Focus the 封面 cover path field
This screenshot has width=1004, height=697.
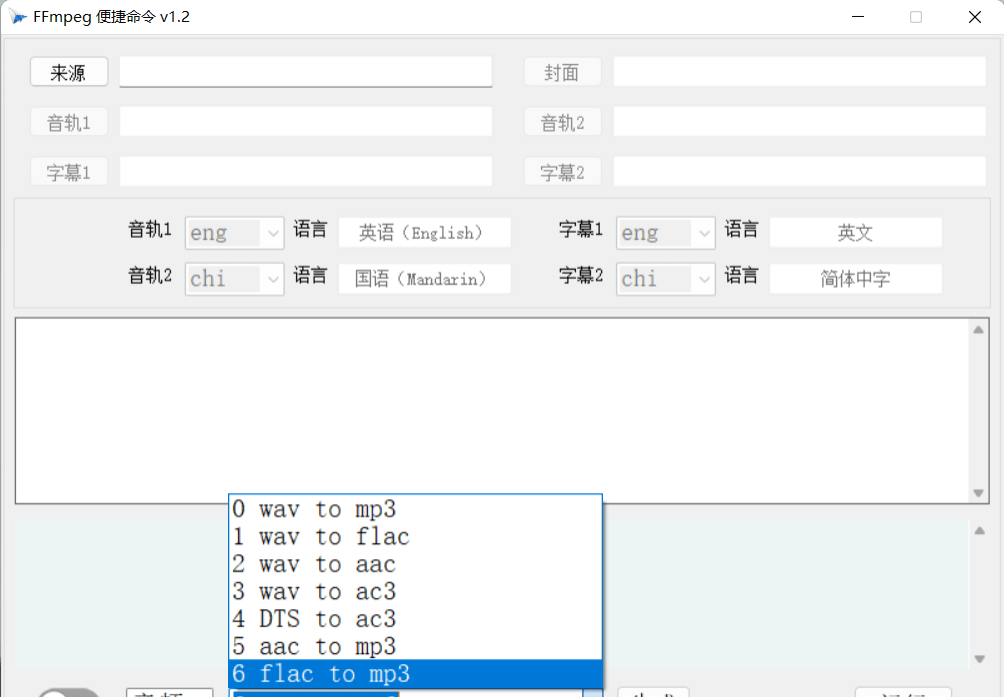point(799,72)
